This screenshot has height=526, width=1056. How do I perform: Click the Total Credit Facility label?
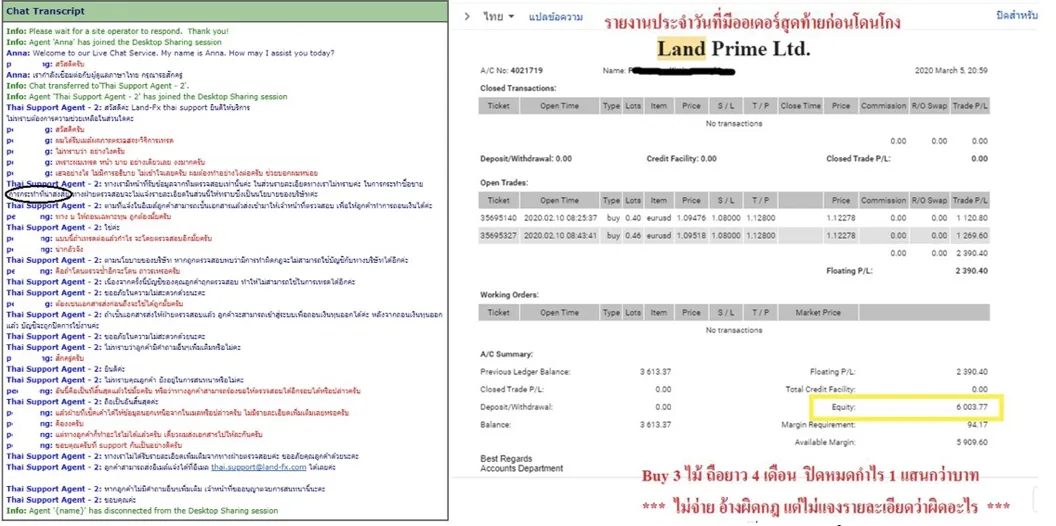tap(821, 389)
